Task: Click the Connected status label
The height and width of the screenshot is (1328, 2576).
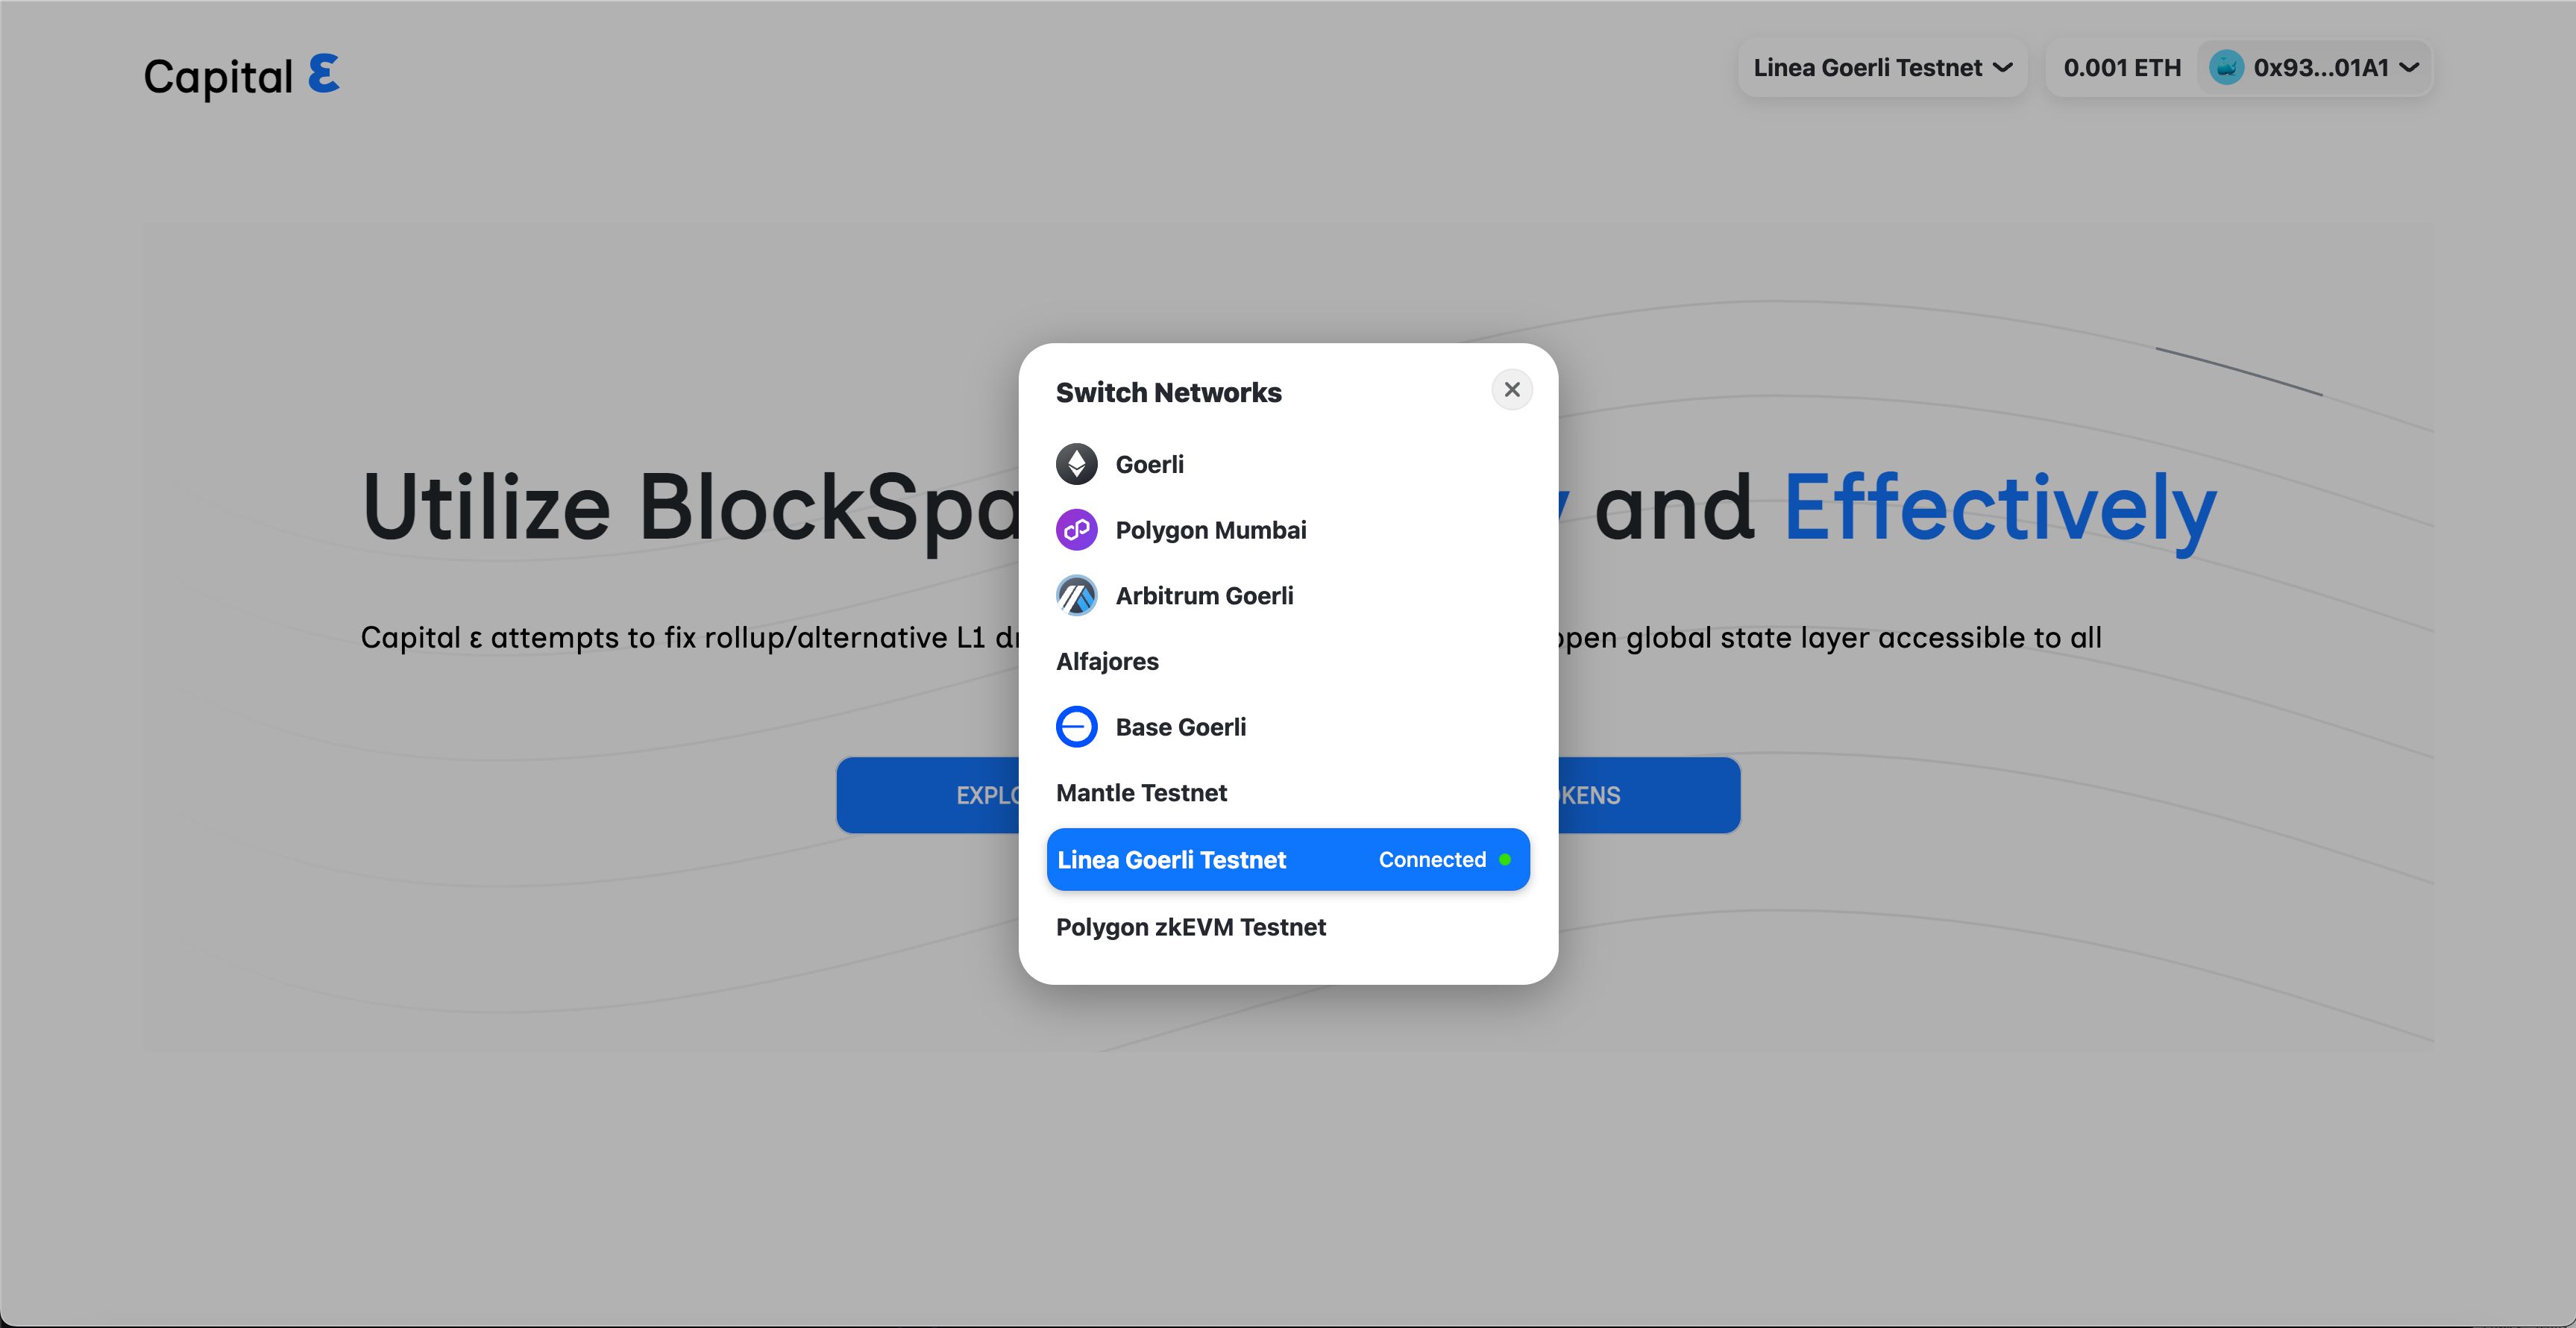Action: point(1432,859)
